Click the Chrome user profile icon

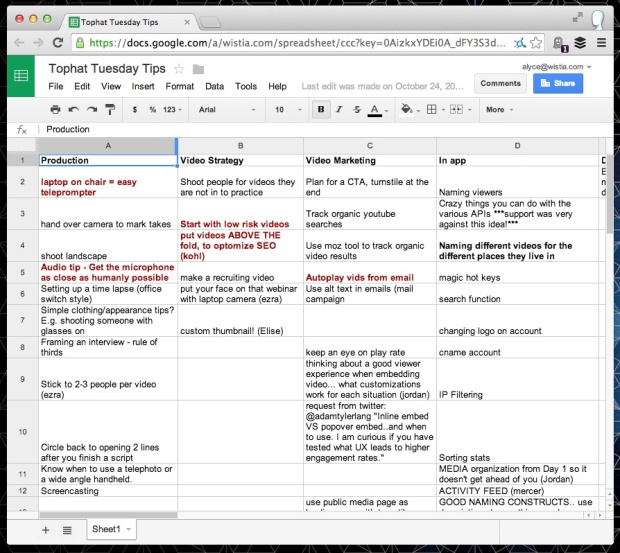click(x=598, y=19)
